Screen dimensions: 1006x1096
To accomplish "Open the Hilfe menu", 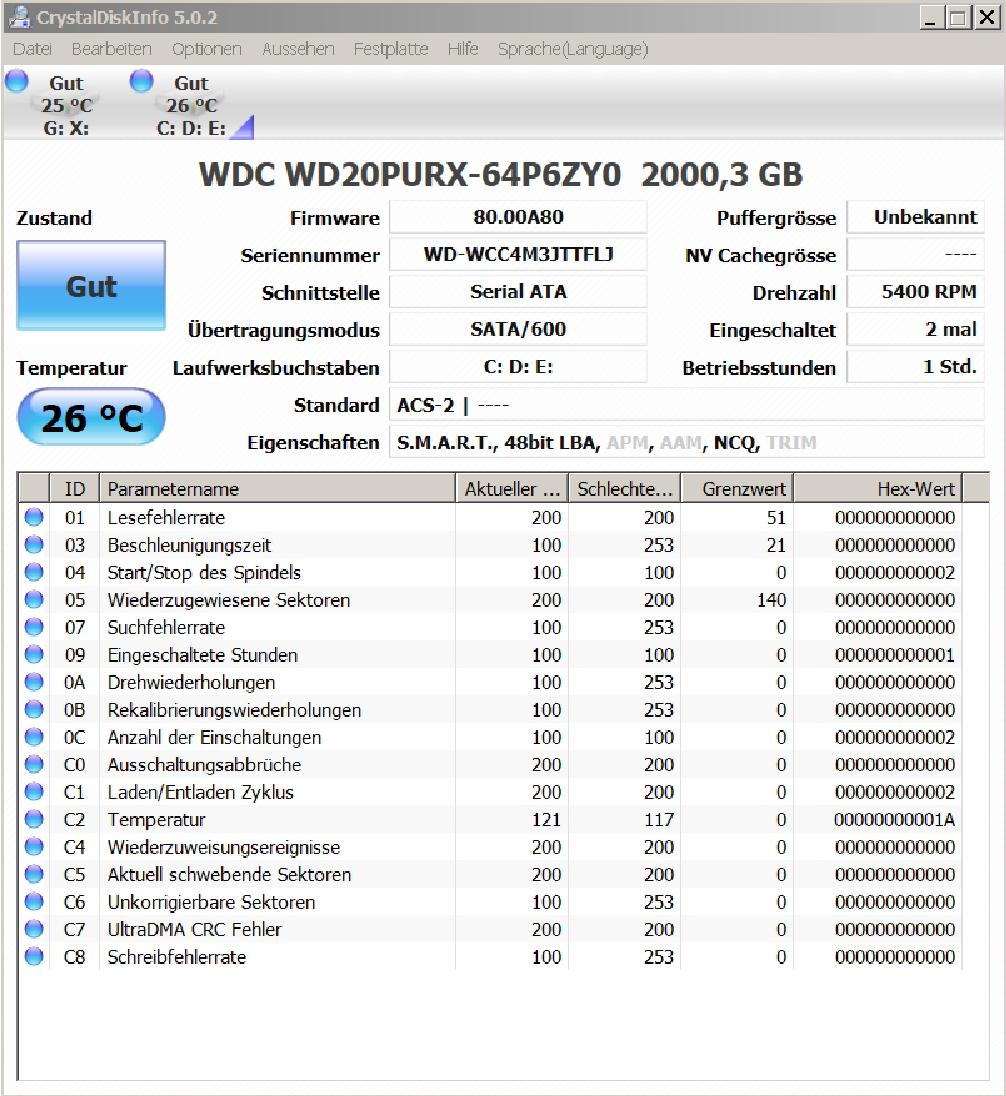I will pos(463,49).
